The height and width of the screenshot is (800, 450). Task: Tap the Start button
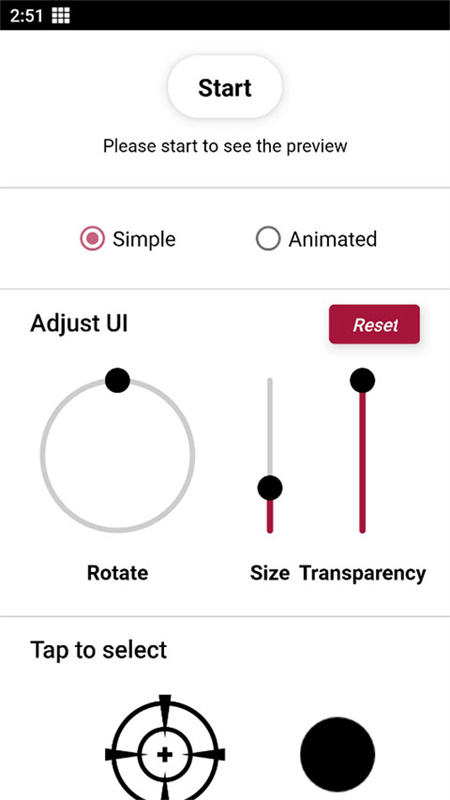[224, 87]
